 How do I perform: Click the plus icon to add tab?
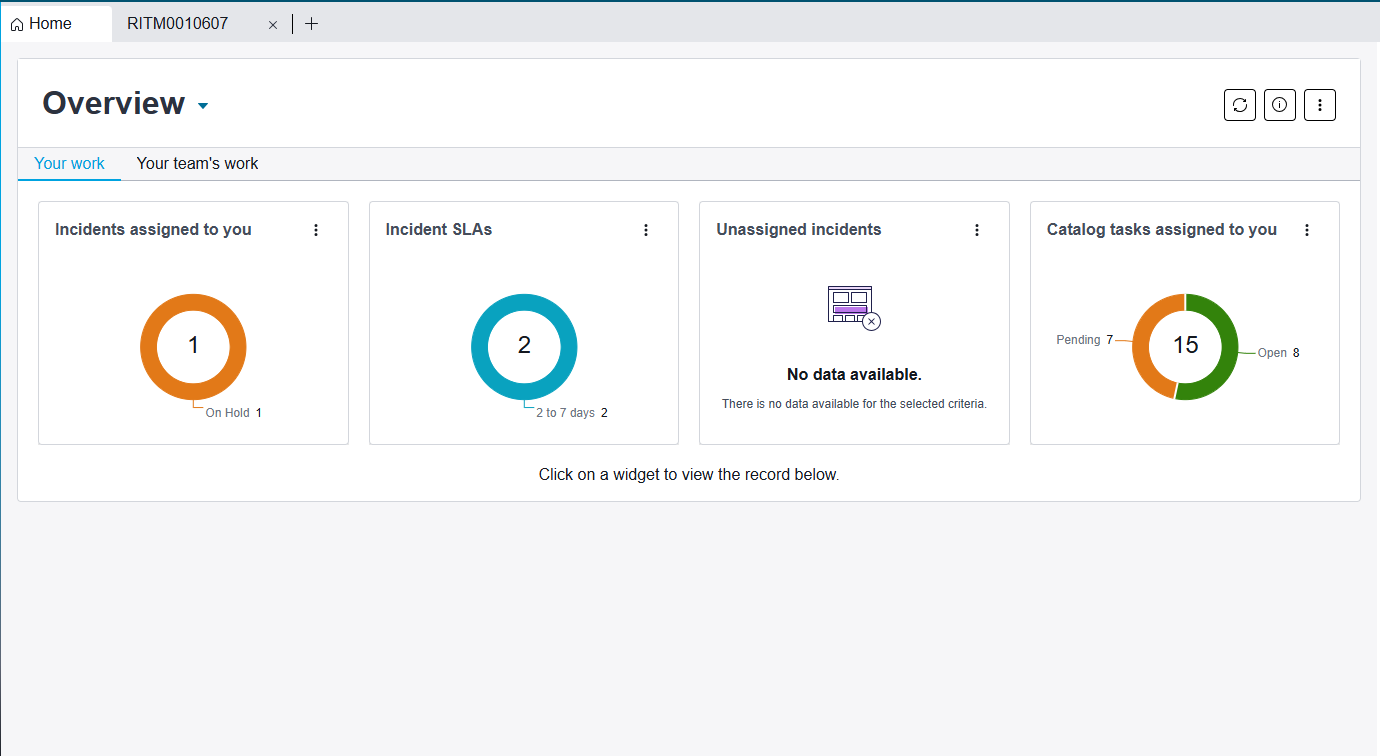(311, 24)
